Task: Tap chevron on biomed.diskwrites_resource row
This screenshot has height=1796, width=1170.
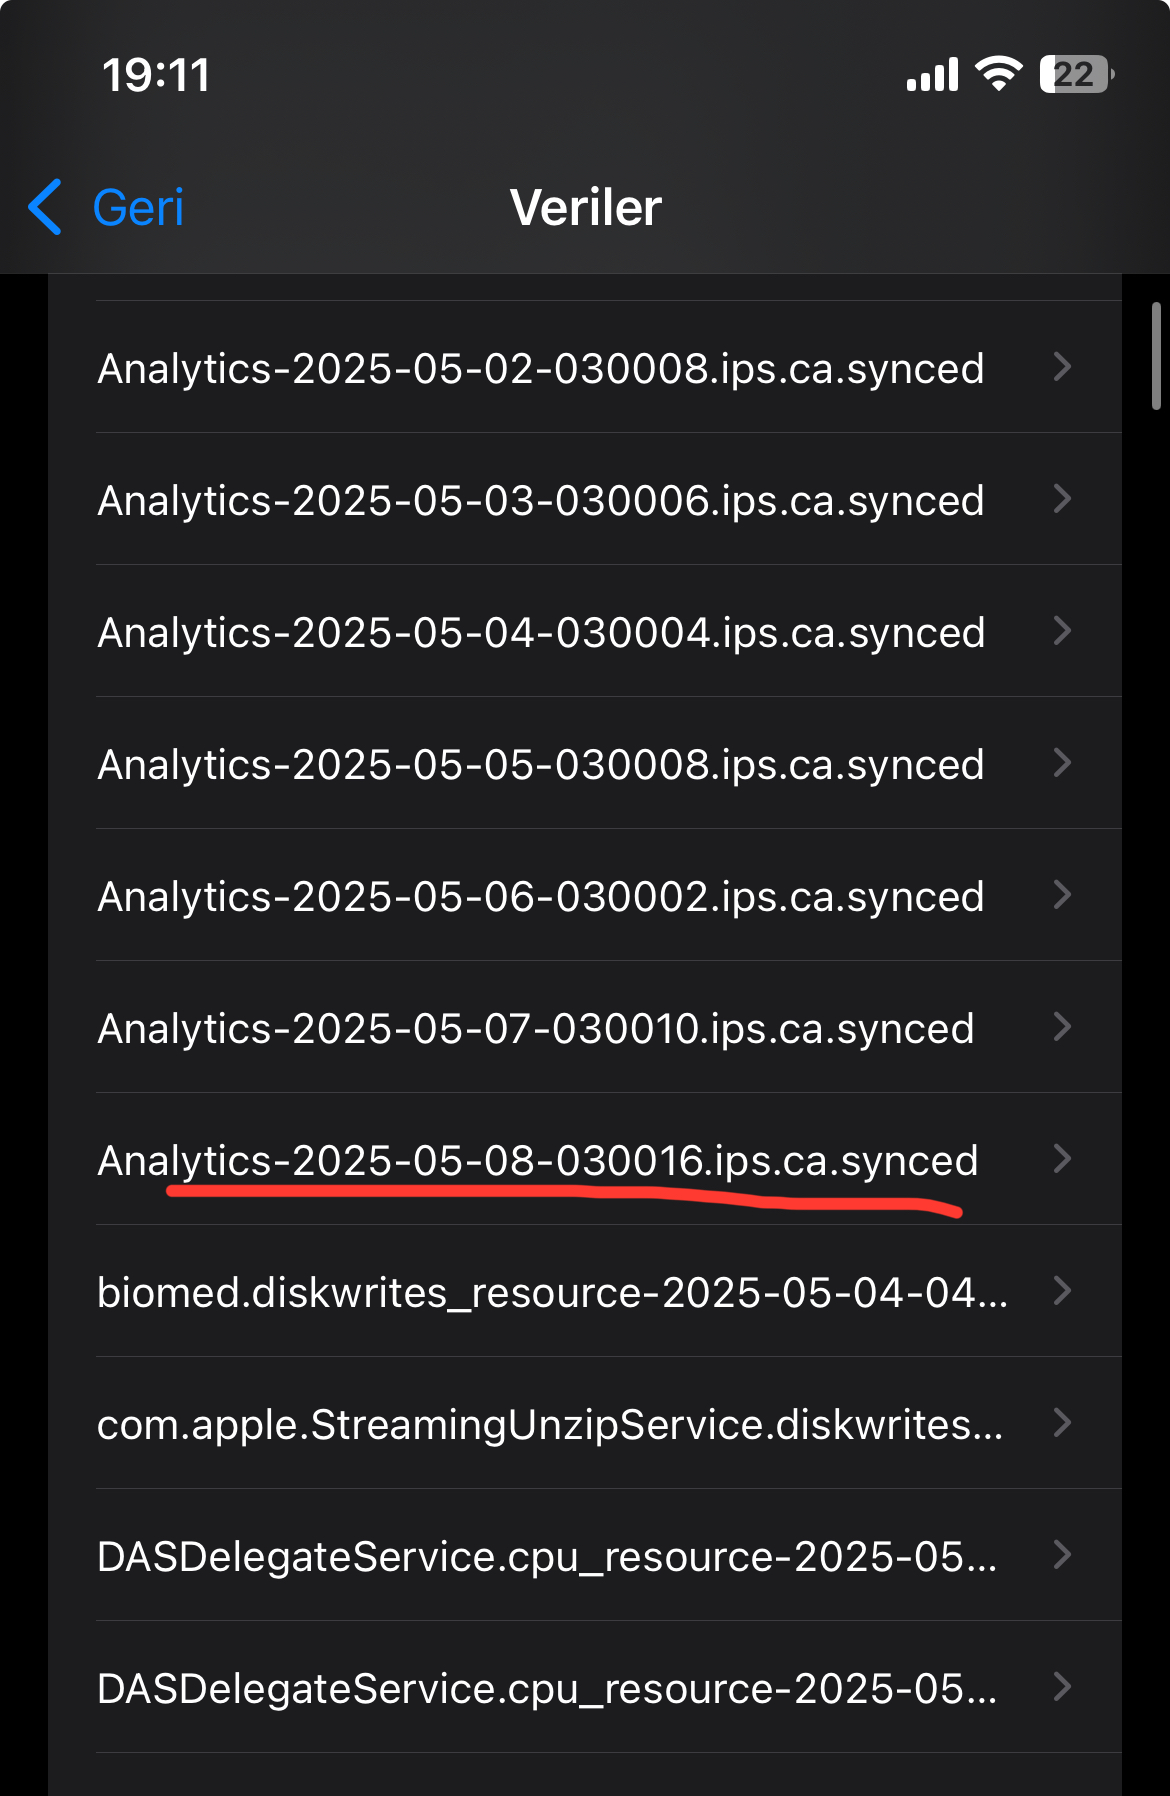Action: 1062,1291
